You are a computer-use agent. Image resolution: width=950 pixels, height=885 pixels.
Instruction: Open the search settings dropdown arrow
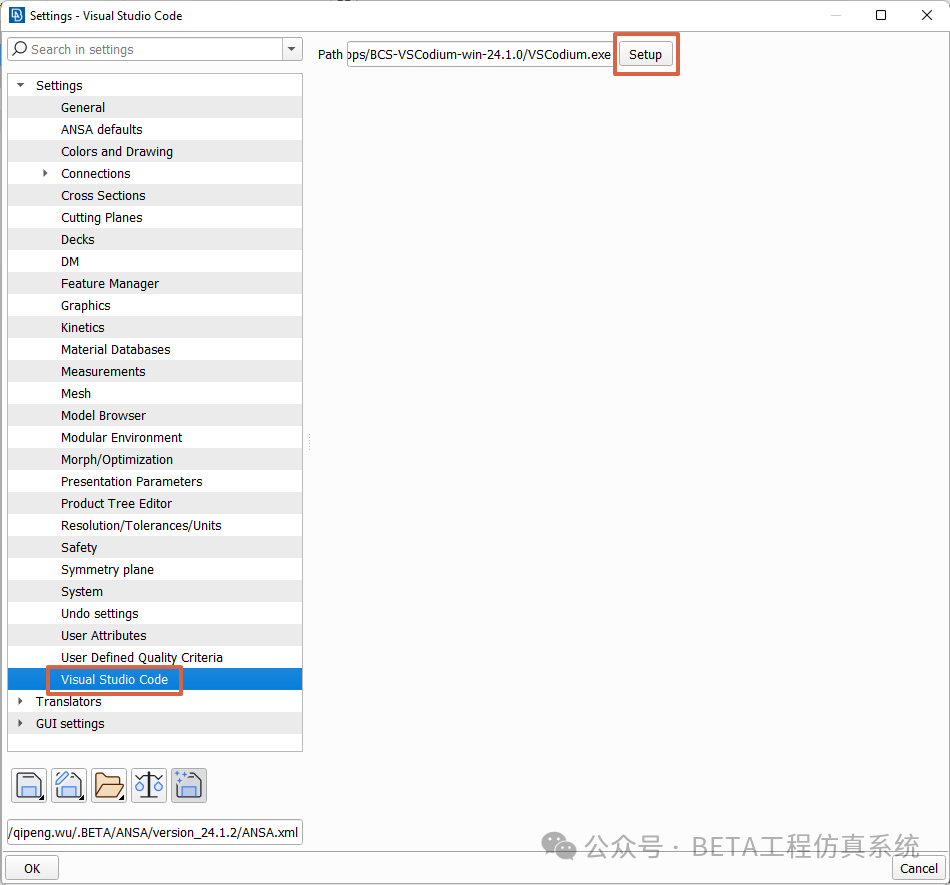click(x=291, y=49)
